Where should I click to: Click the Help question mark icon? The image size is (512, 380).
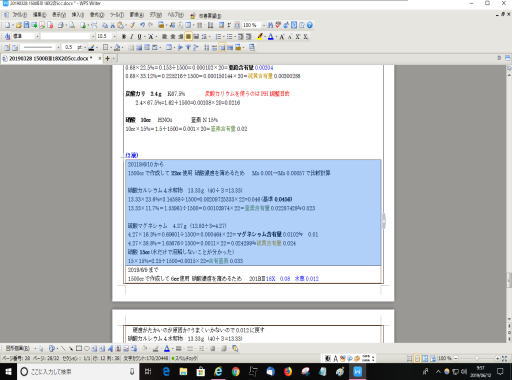pos(310,25)
